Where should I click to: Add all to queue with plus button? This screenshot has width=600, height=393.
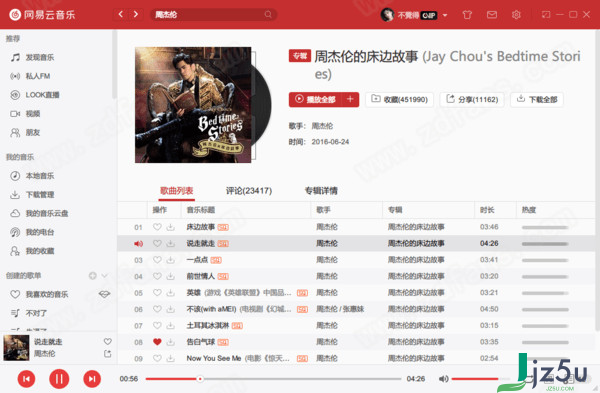[350, 99]
